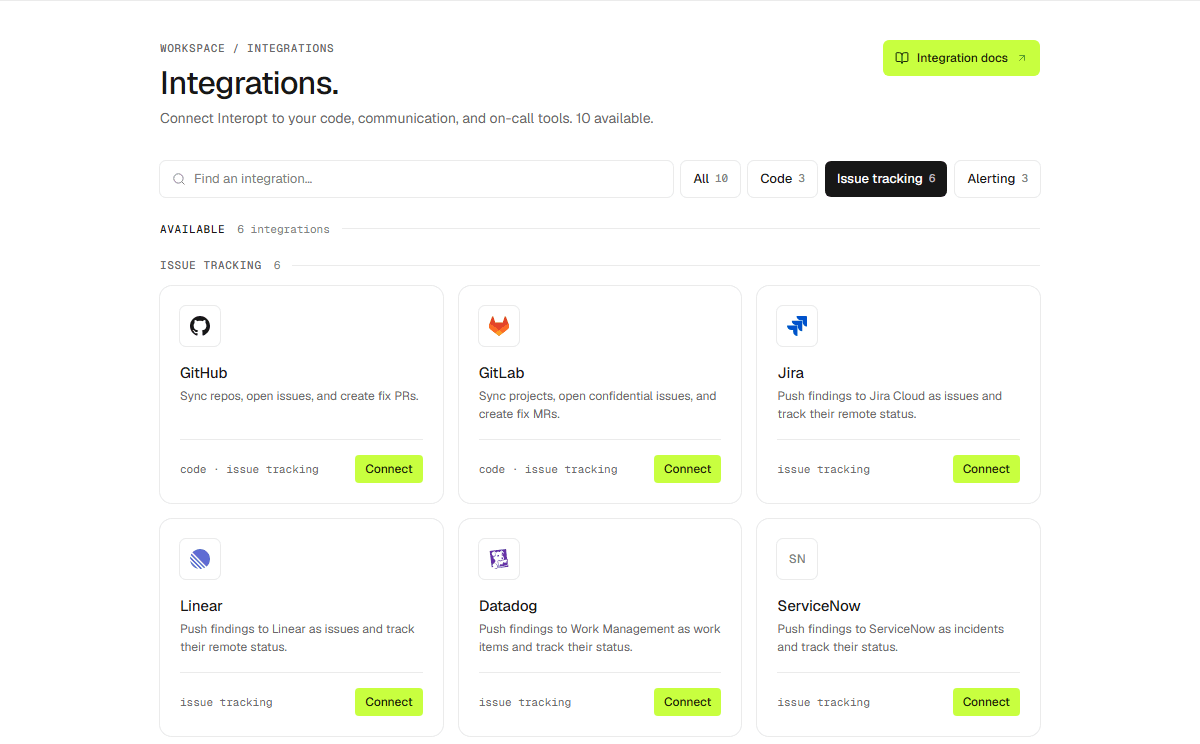The height and width of the screenshot is (744, 1200).
Task: Select the Alerting filter tab
Action: [997, 179]
